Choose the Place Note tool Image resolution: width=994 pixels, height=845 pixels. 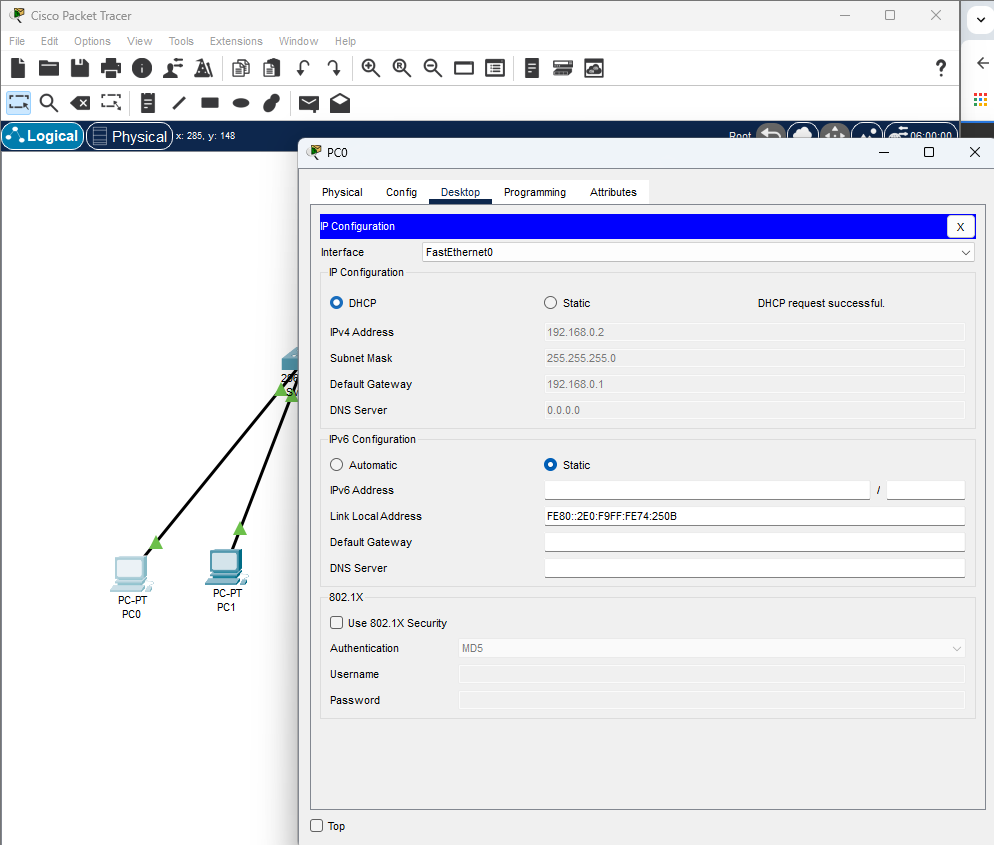point(148,103)
